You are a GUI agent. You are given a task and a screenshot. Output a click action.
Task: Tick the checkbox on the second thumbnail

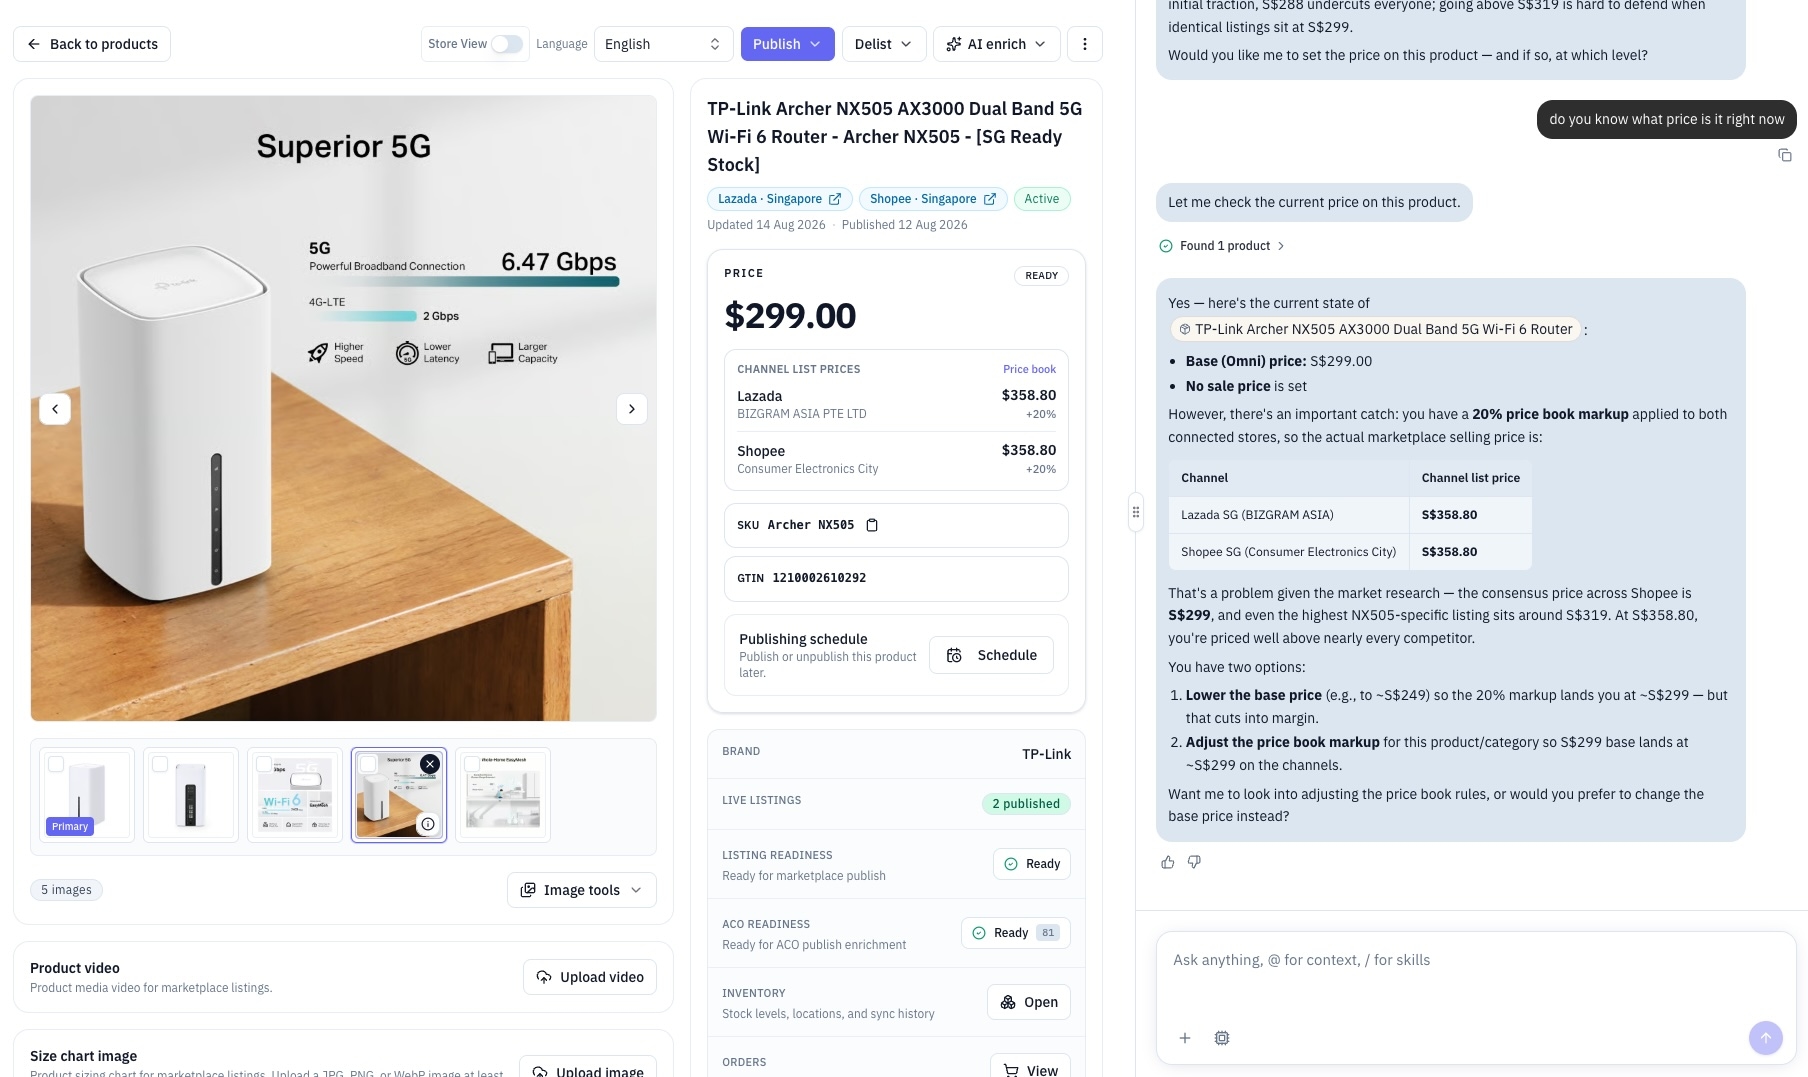(x=160, y=764)
